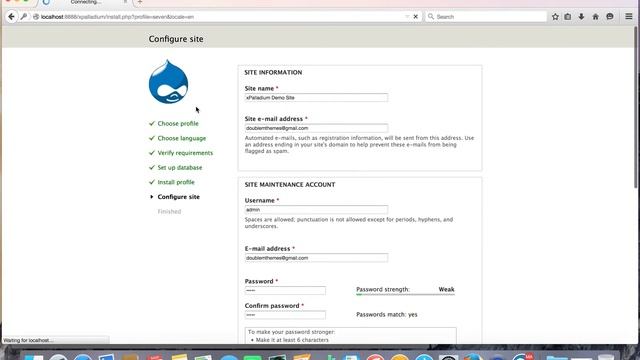The width and height of the screenshot is (640, 360).
Task: Open the address bar history dropdown arrow
Action: click(x=407, y=17)
